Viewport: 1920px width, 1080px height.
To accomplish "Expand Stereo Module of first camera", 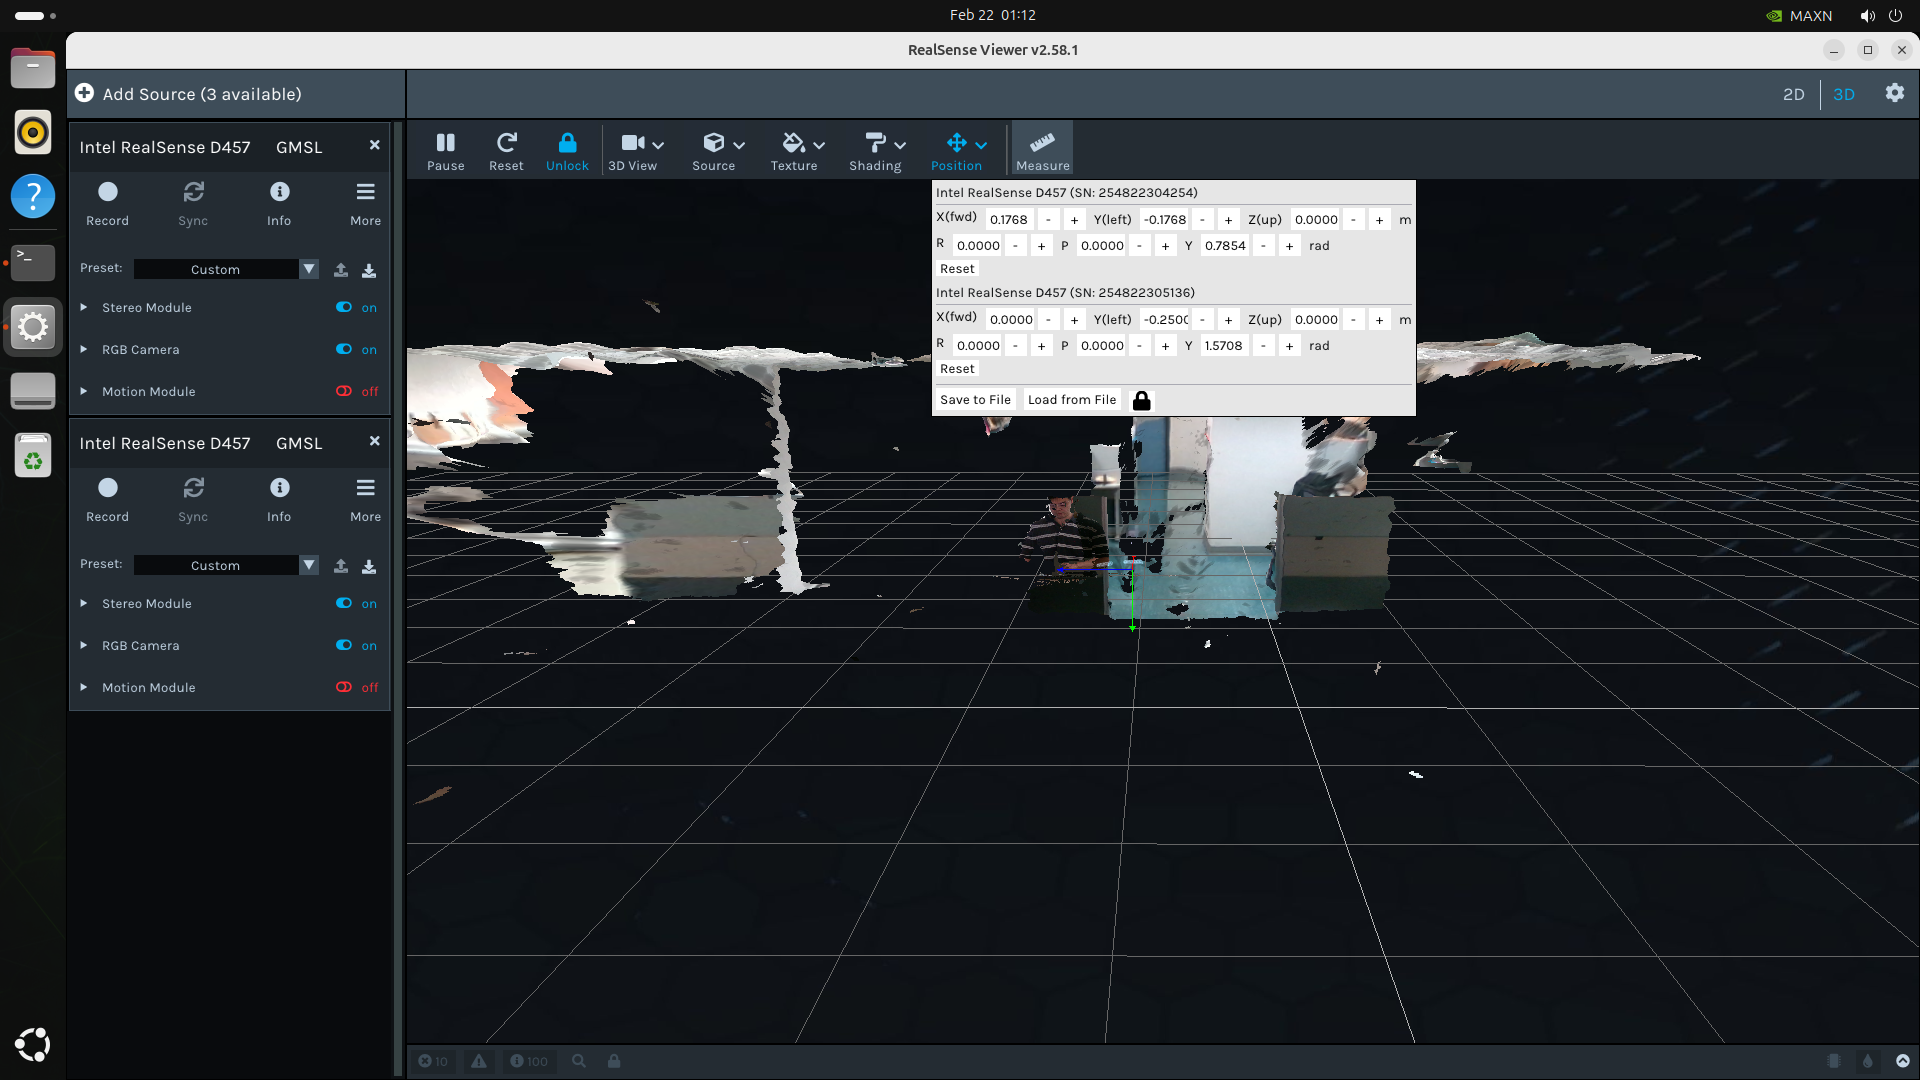I will pyautogui.click(x=84, y=307).
